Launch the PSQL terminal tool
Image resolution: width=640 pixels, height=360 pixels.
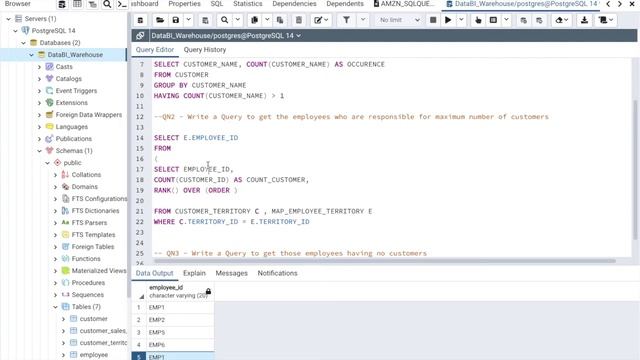click(x=122, y=4)
